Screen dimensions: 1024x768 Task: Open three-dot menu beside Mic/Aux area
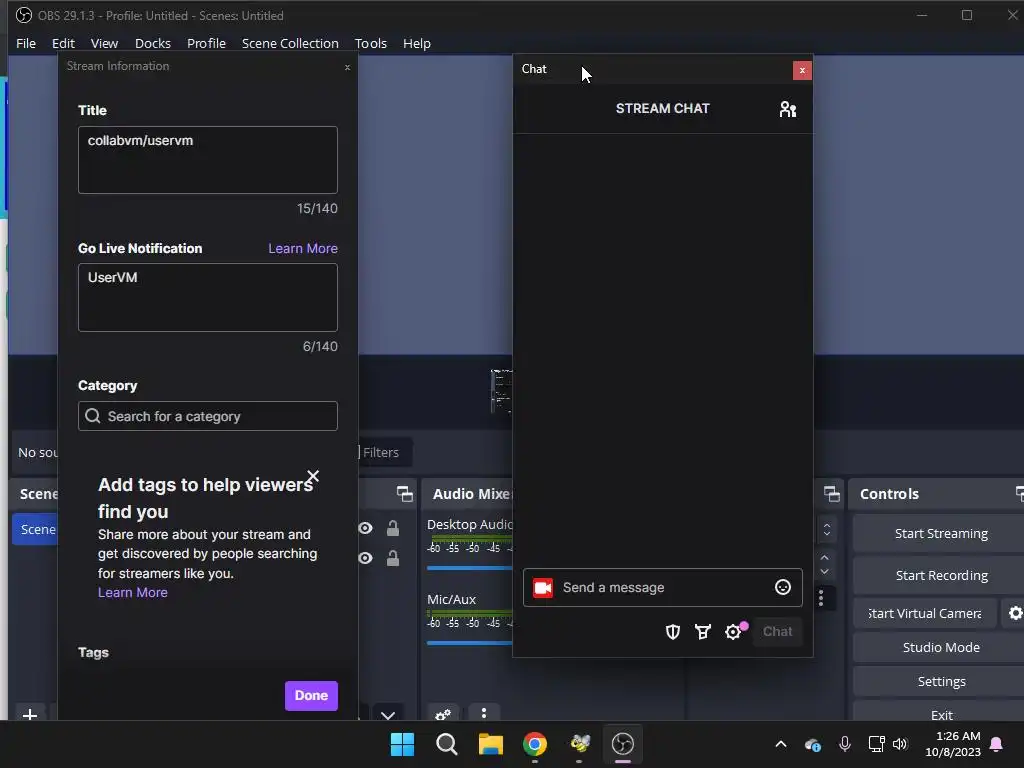pos(821,597)
